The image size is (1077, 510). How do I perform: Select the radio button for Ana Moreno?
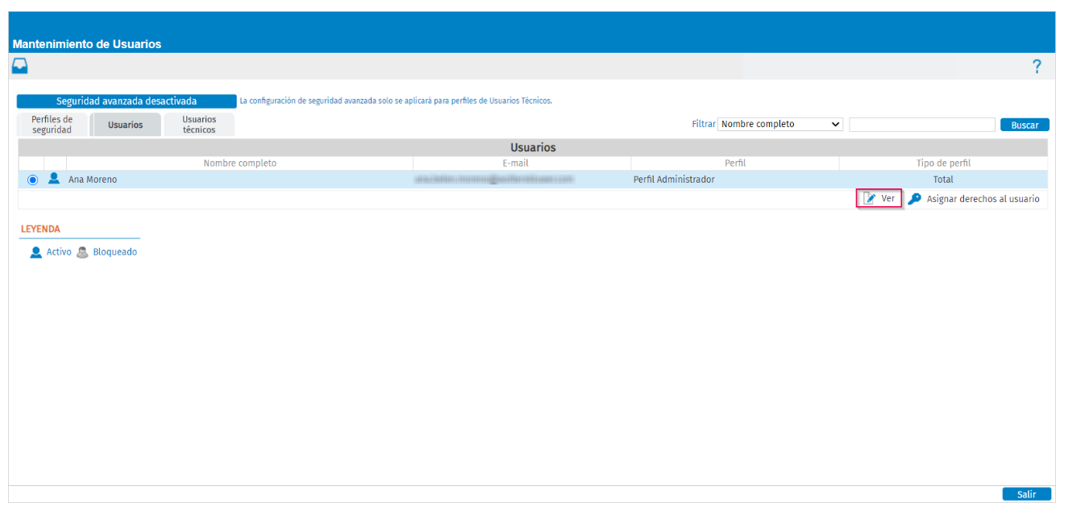[32, 180]
